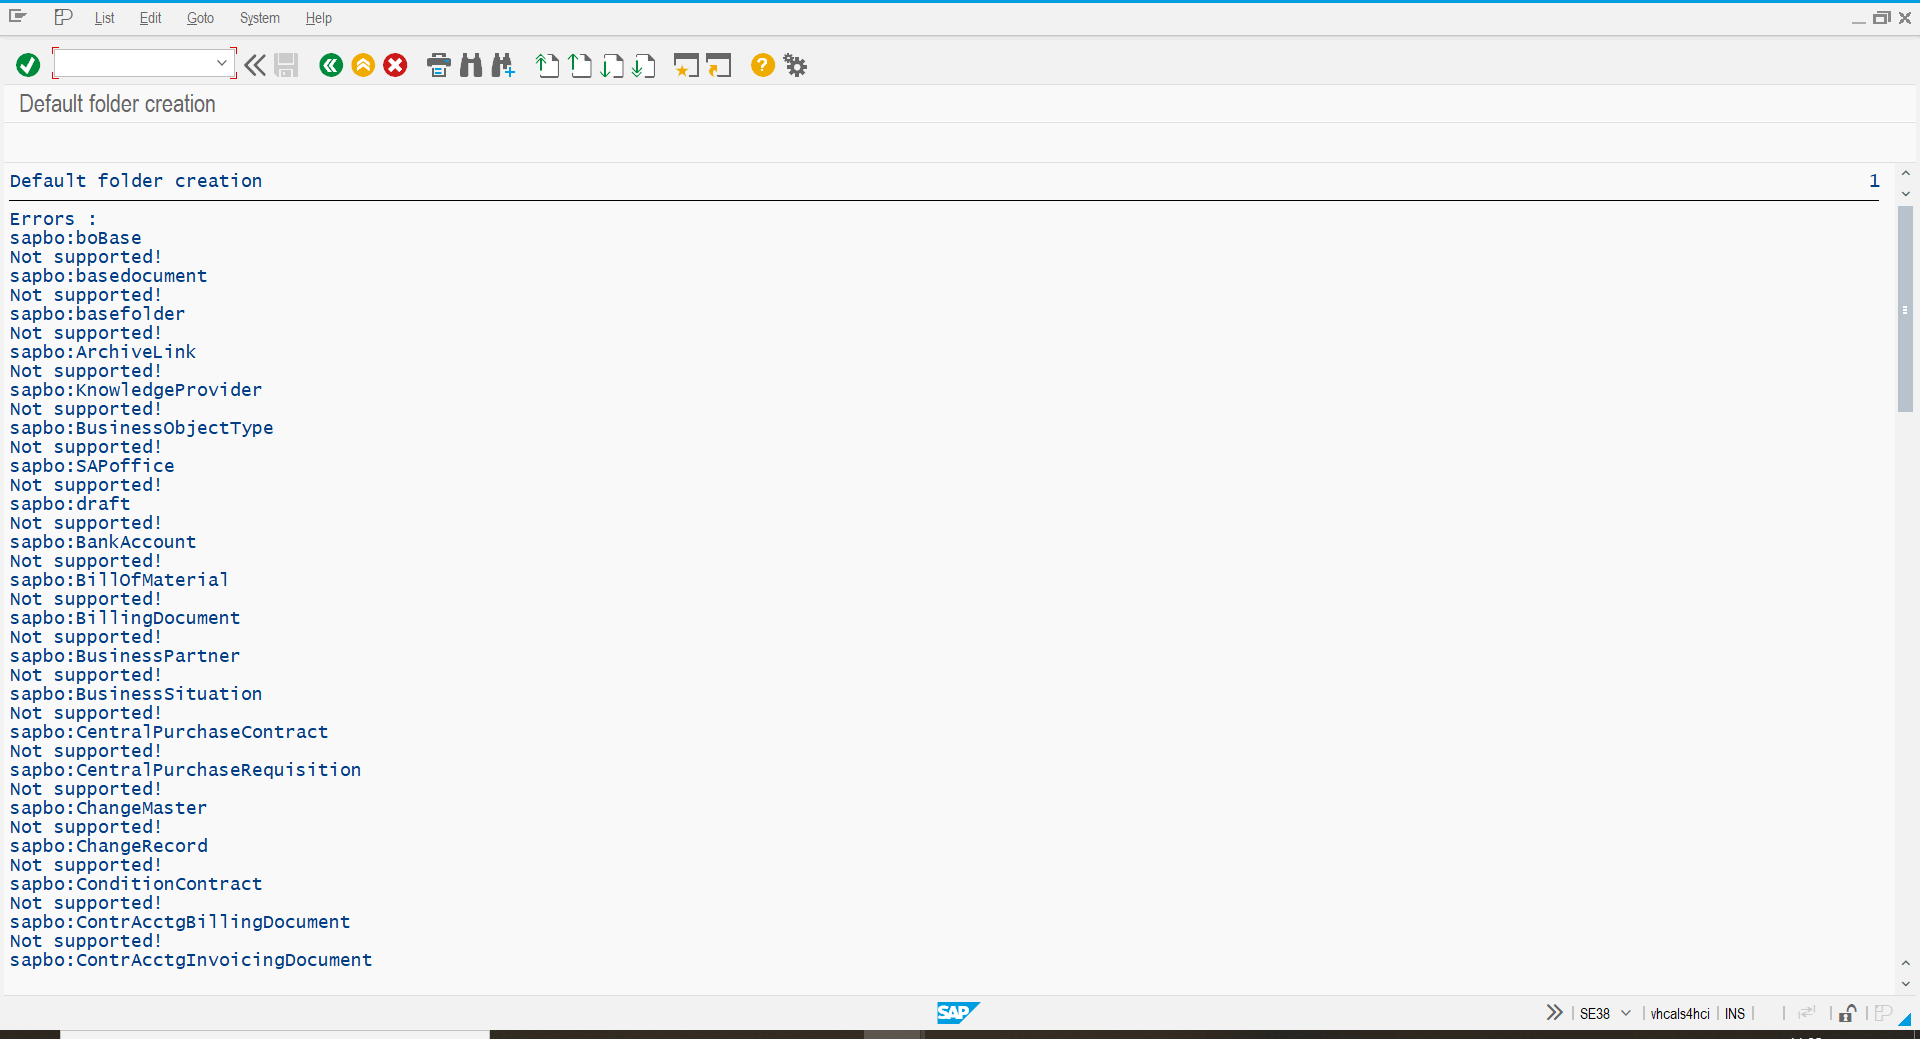Click the Create New Session icon
Viewport: 1920px width, 1039px height.
(685, 65)
